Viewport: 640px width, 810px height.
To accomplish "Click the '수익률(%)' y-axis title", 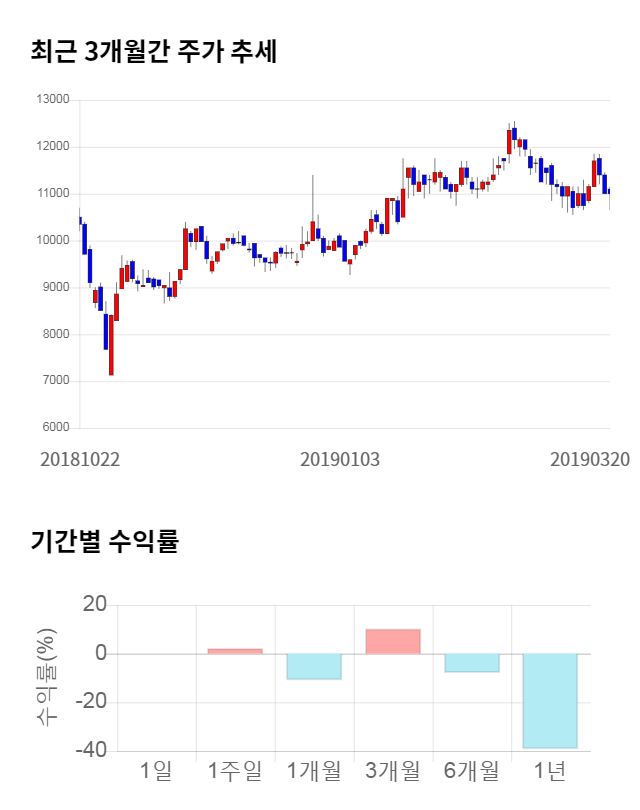I will click(47, 676).
